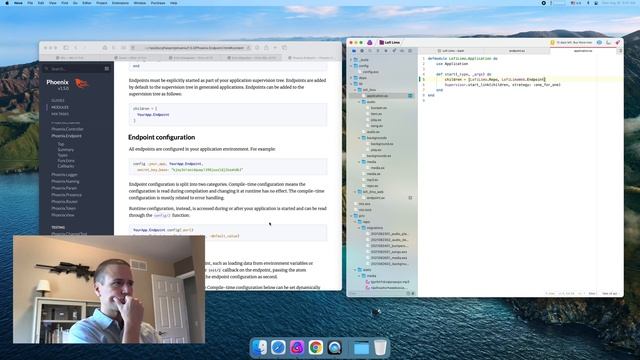Switch to the application.ex tab in Nova
Viewport: 640px width, 360px height.
click(x=583, y=51)
